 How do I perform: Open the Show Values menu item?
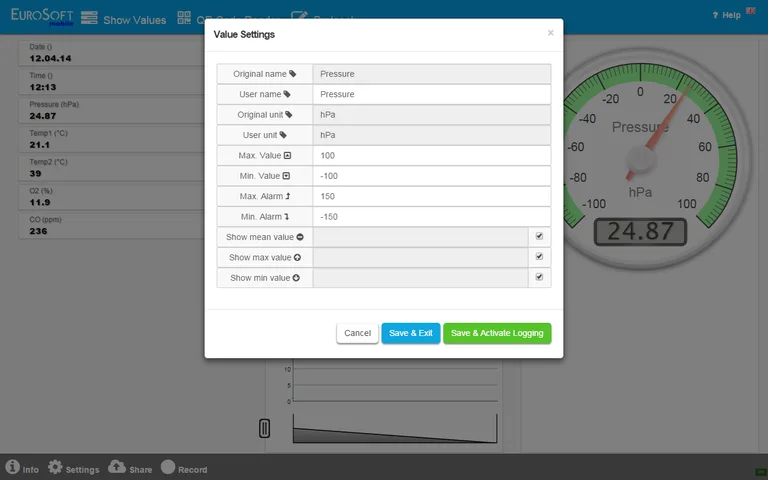coord(135,20)
